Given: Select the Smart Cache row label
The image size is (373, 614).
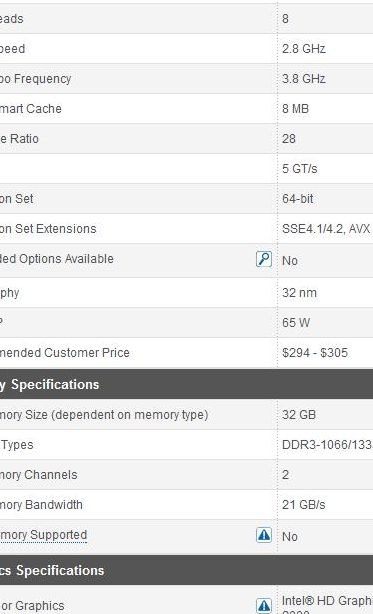Looking at the screenshot, I should pos(31,108).
